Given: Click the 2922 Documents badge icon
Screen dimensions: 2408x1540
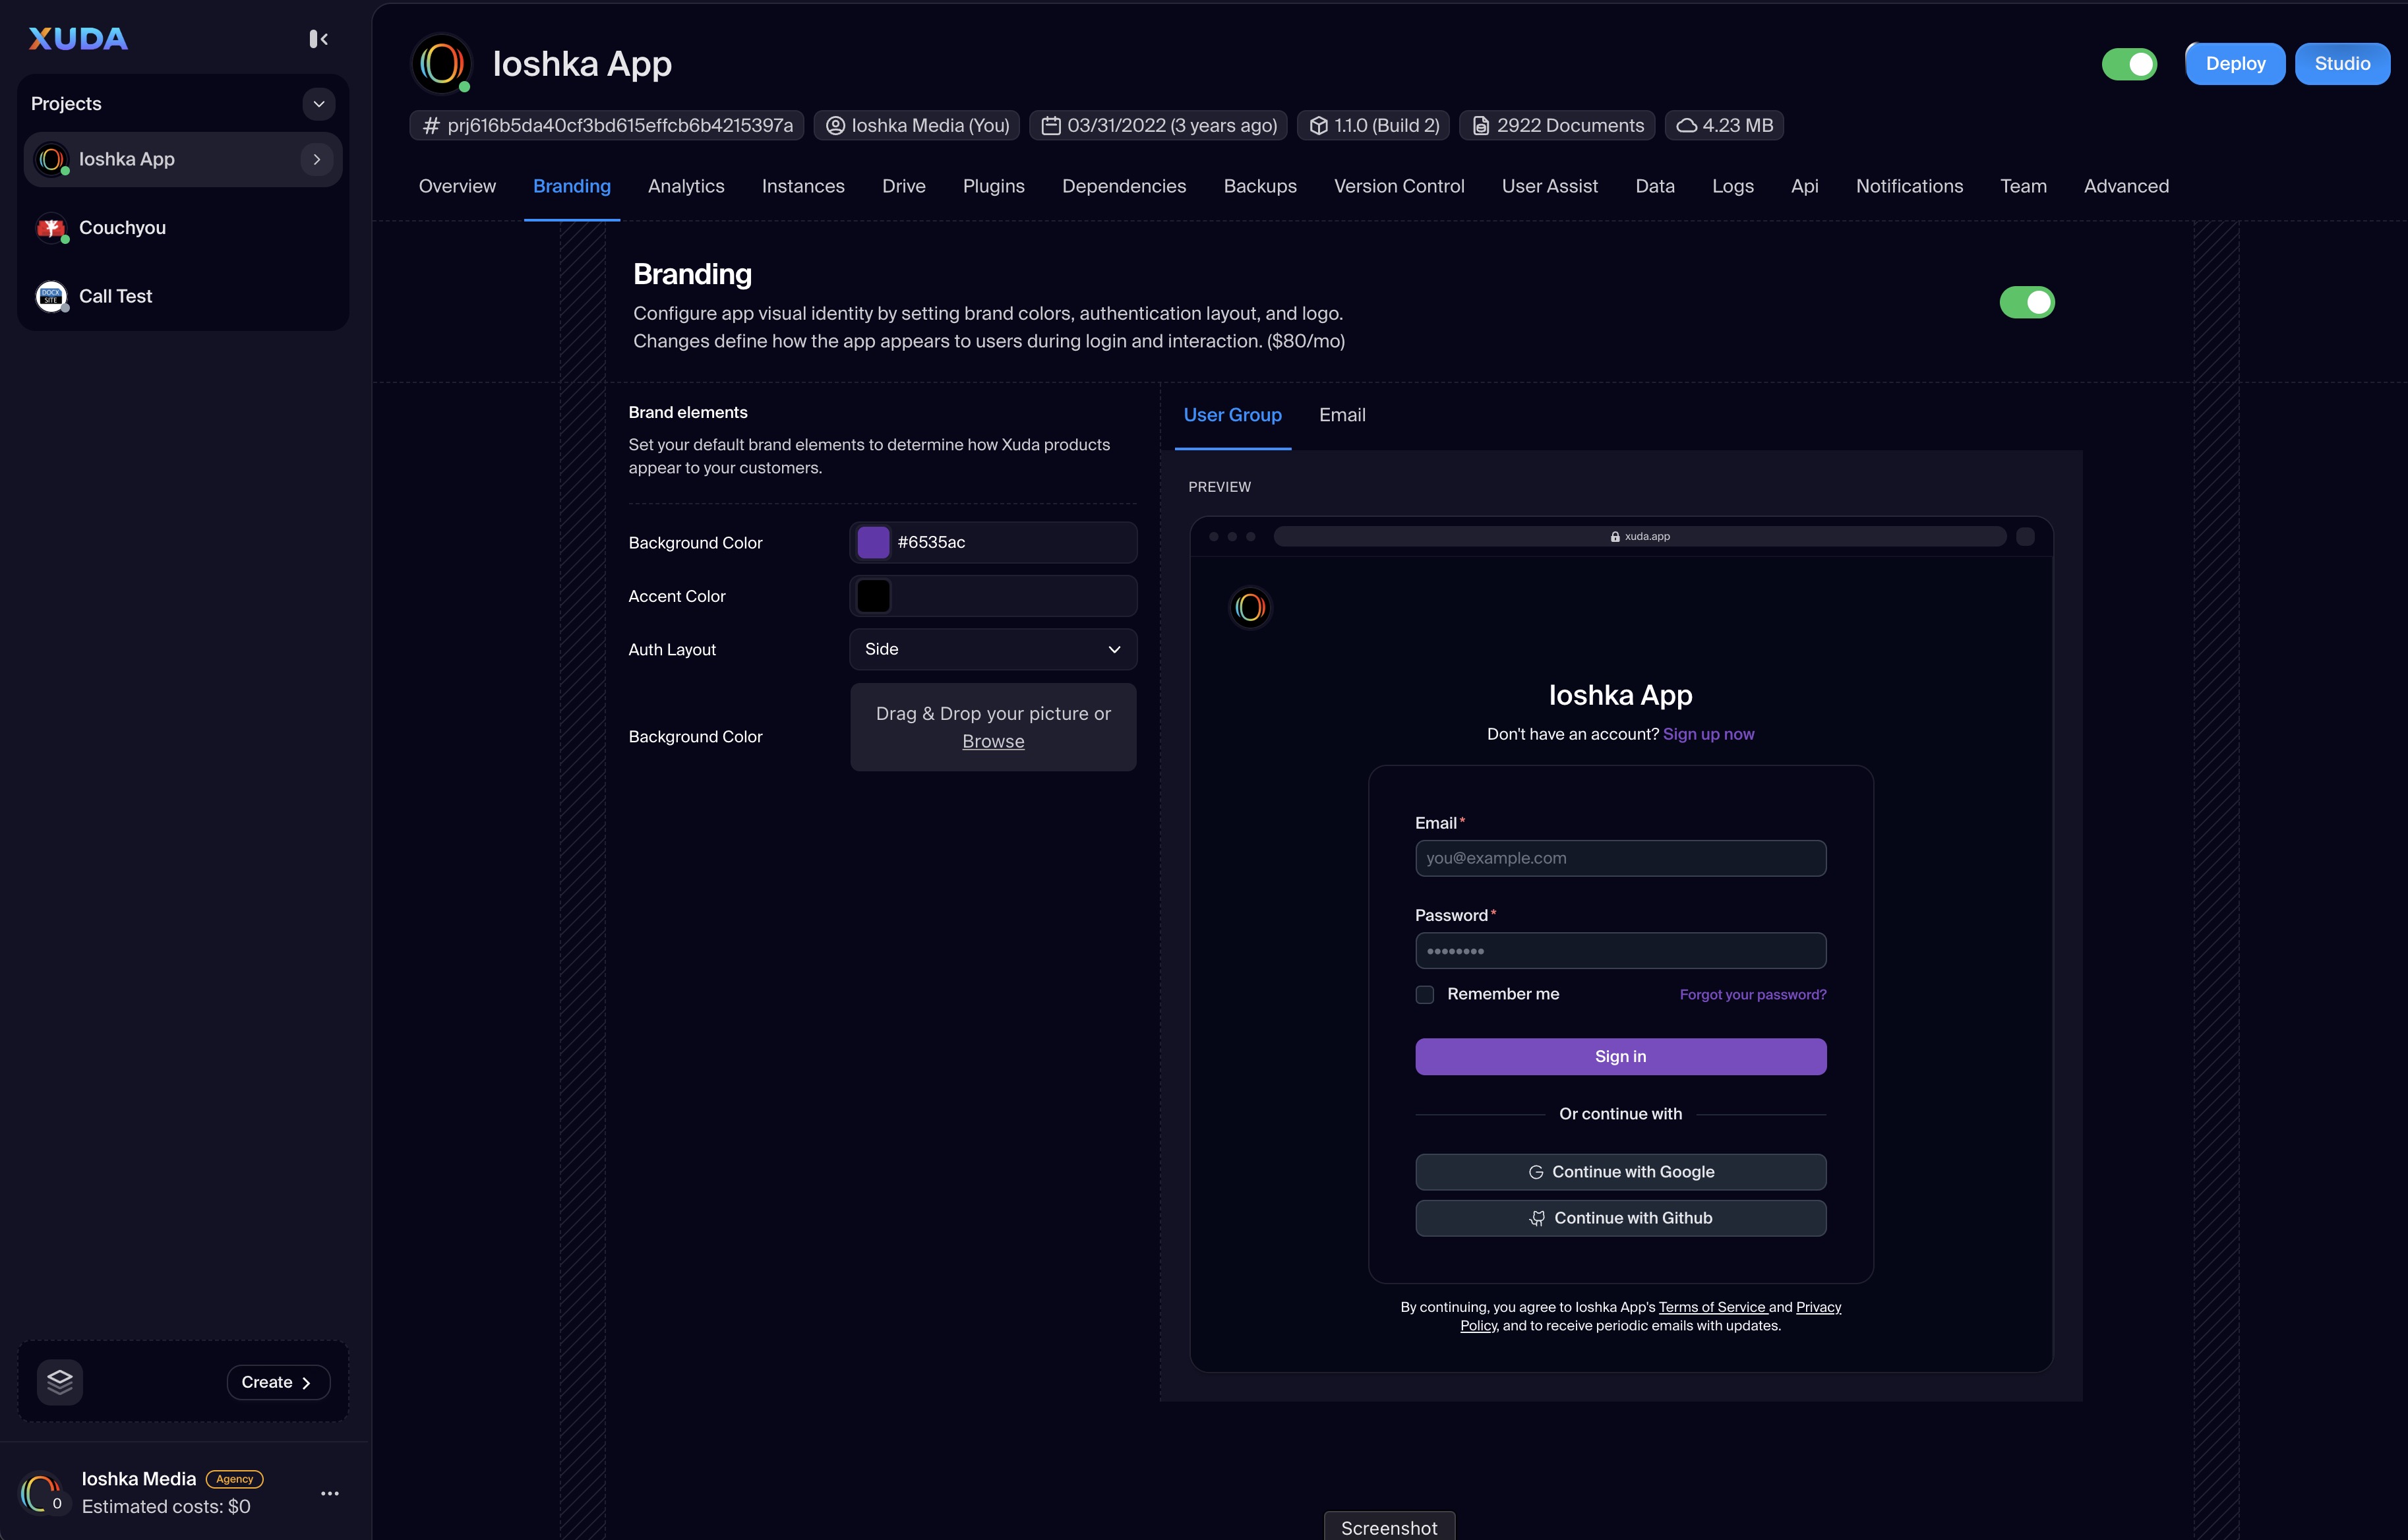Looking at the screenshot, I should (x=1481, y=125).
